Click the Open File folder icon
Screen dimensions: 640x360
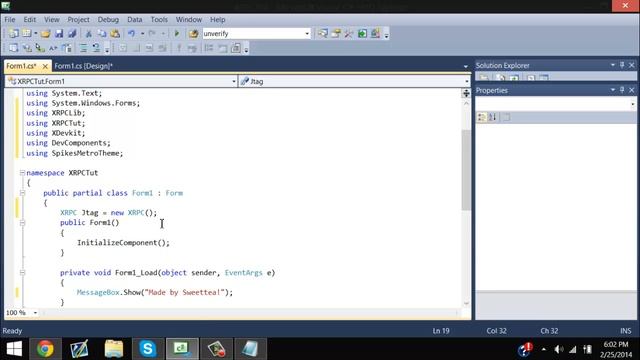(45, 33)
